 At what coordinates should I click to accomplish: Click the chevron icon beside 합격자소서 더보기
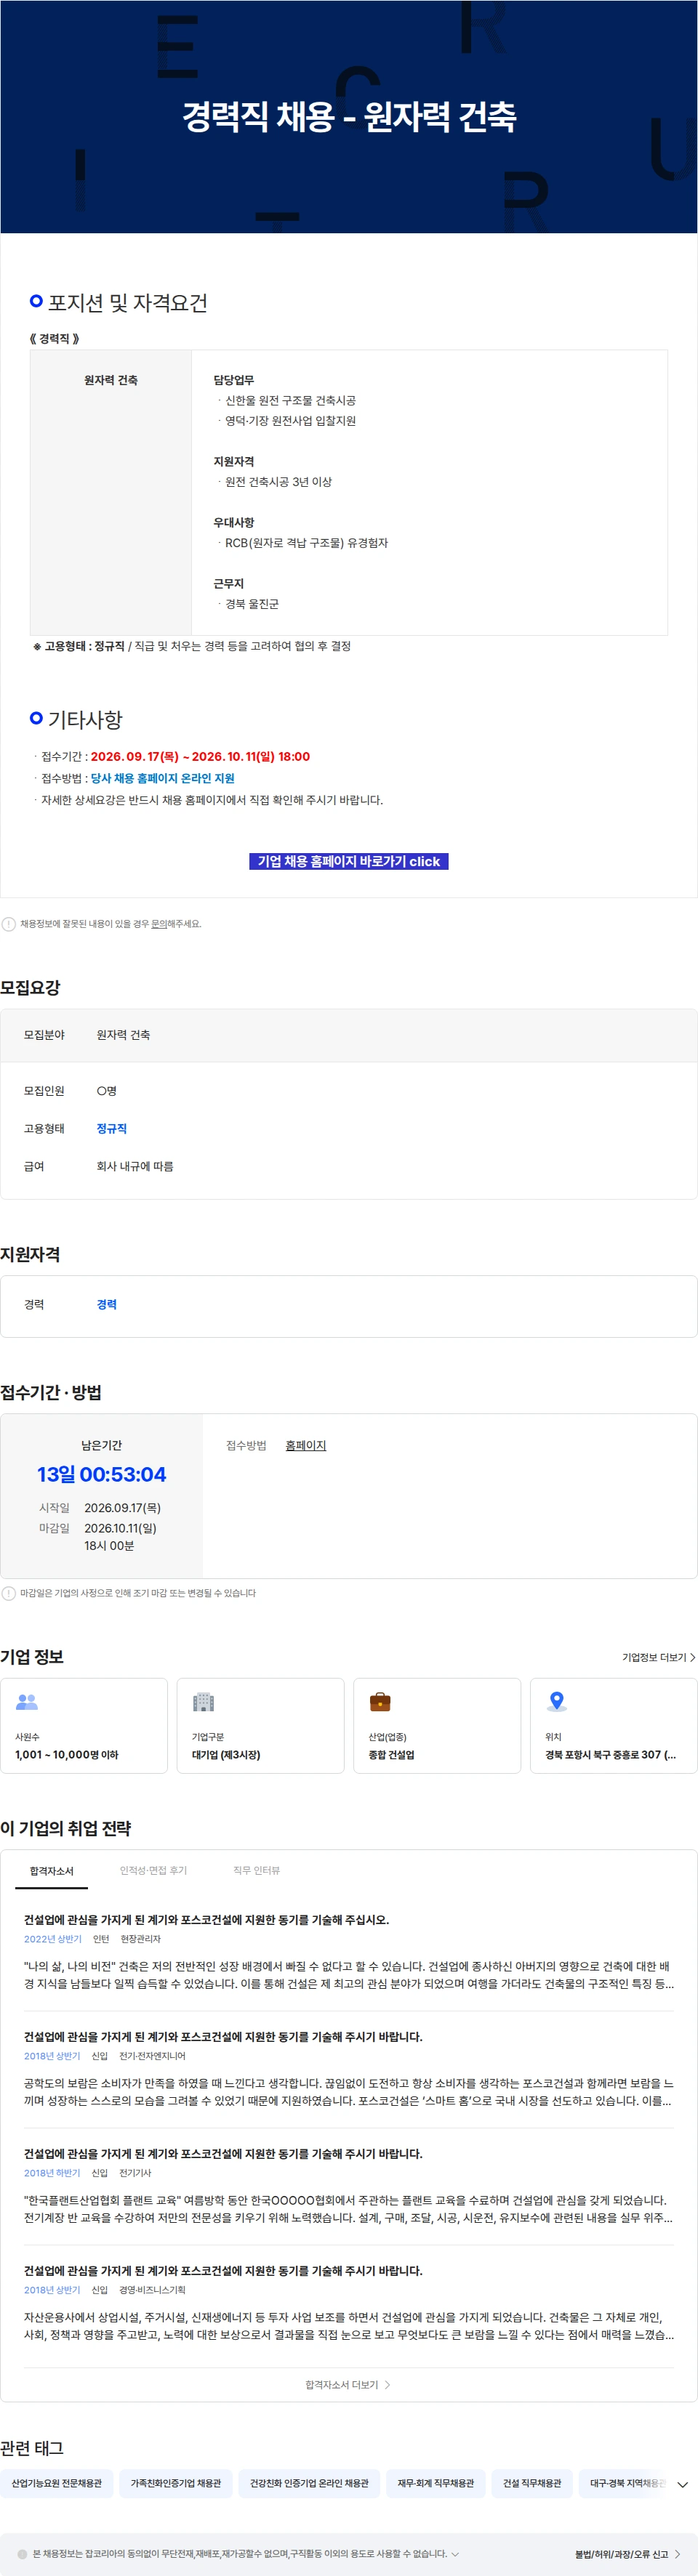pos(387,2385)
